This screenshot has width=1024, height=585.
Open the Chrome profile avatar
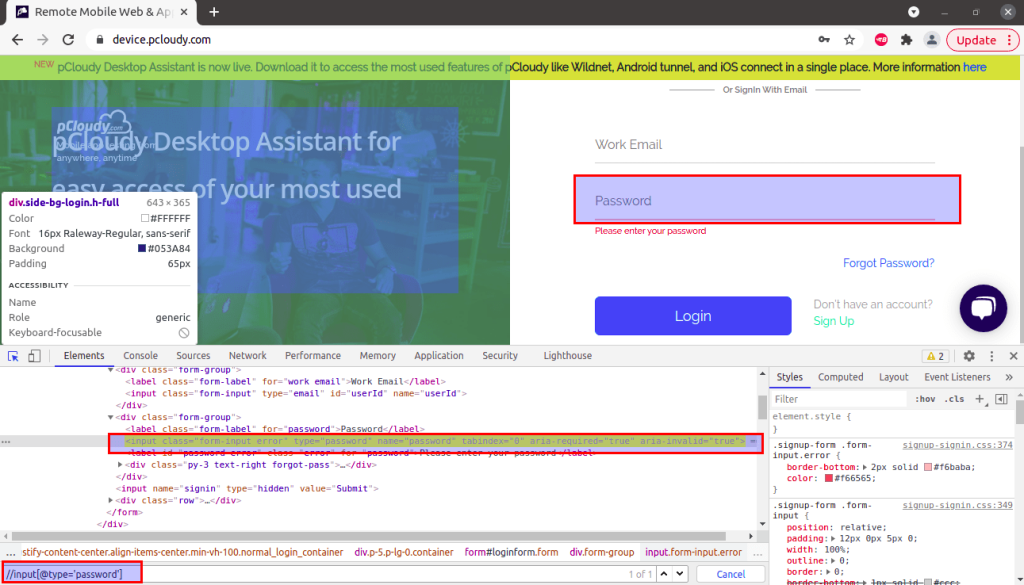932,40
